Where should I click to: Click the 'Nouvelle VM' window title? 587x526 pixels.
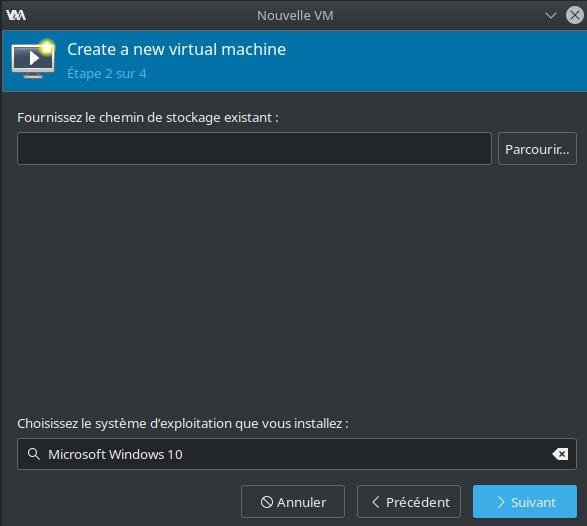[295, 16]
